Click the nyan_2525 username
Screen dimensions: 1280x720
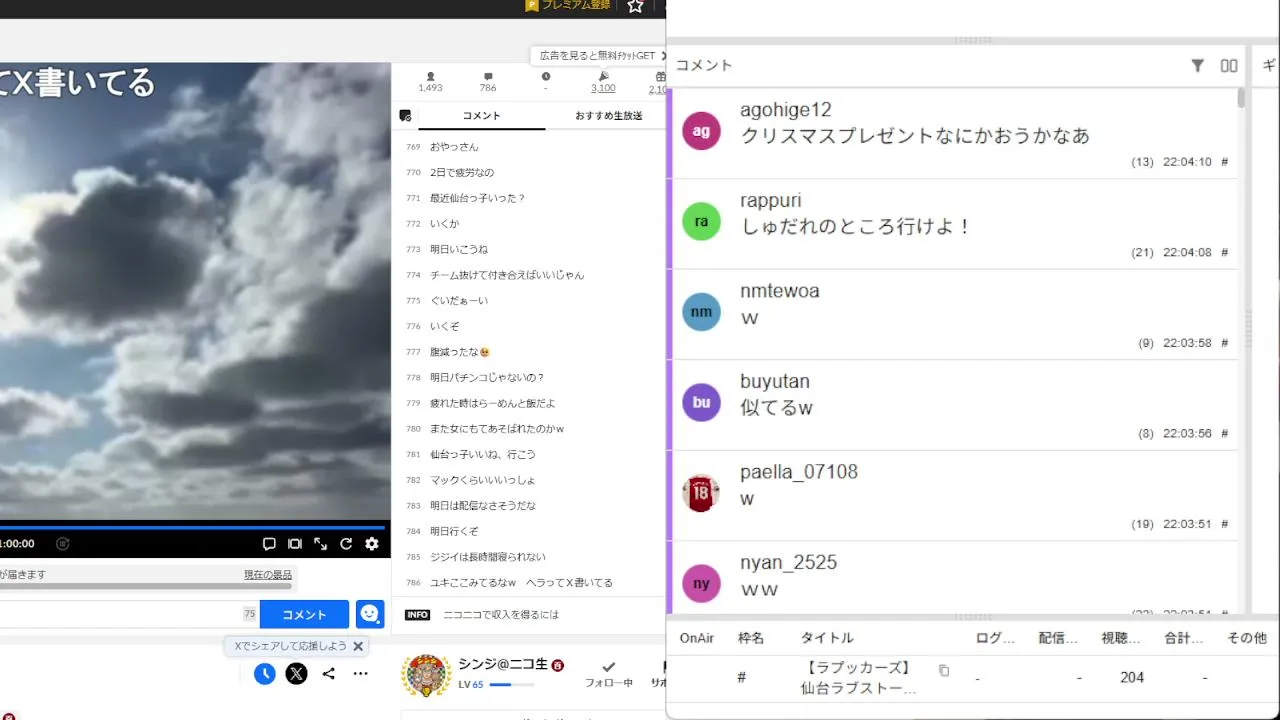point(788,563)
